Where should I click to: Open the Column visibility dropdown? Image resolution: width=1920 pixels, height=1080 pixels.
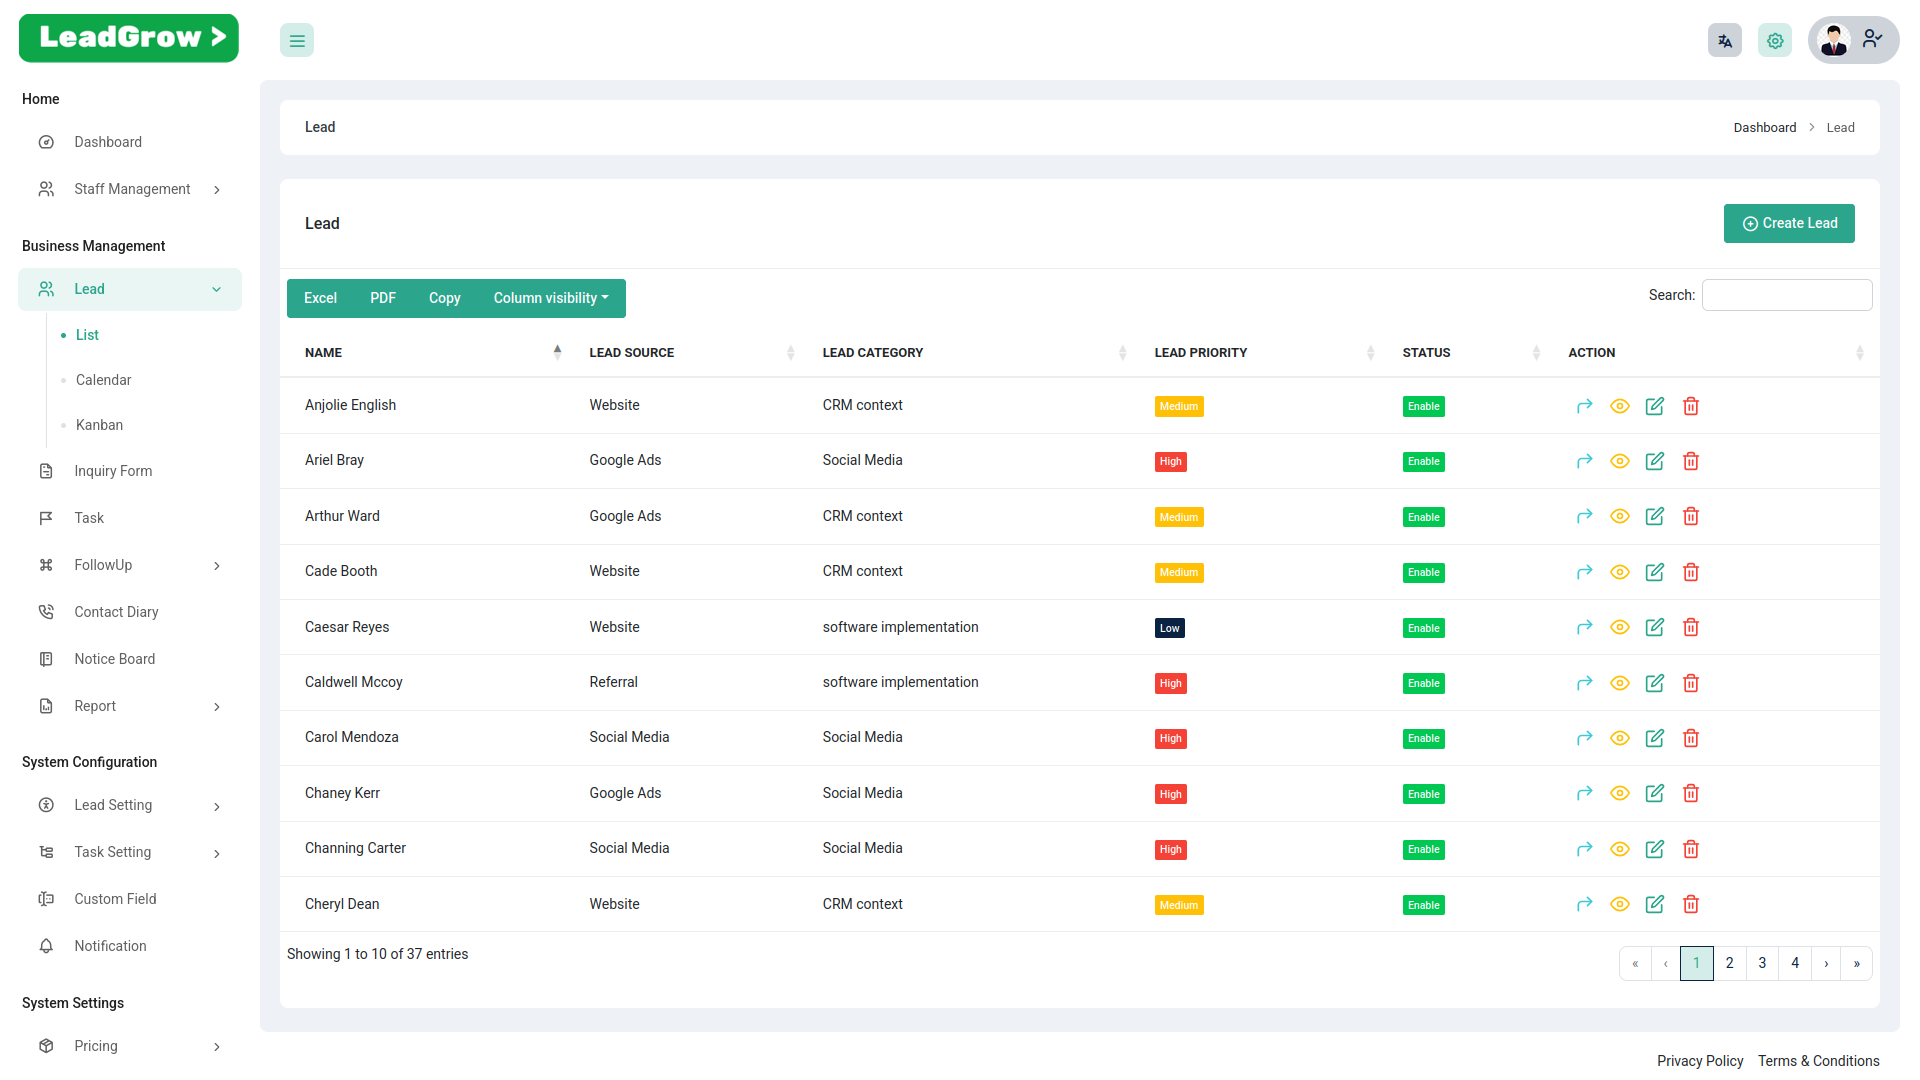551,298
